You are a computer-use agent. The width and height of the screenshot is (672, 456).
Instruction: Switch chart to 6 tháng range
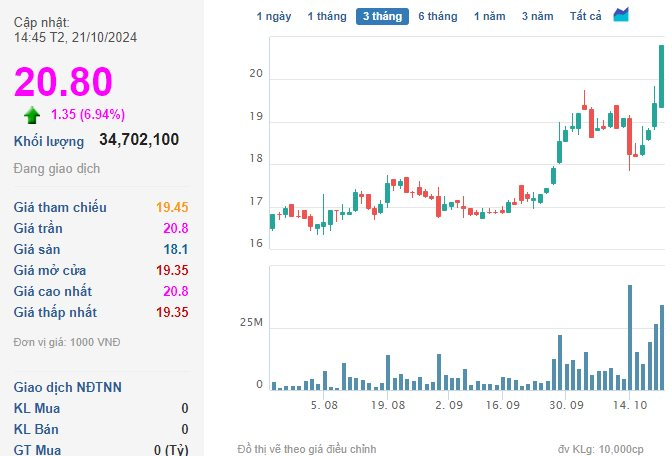point(438,16)
